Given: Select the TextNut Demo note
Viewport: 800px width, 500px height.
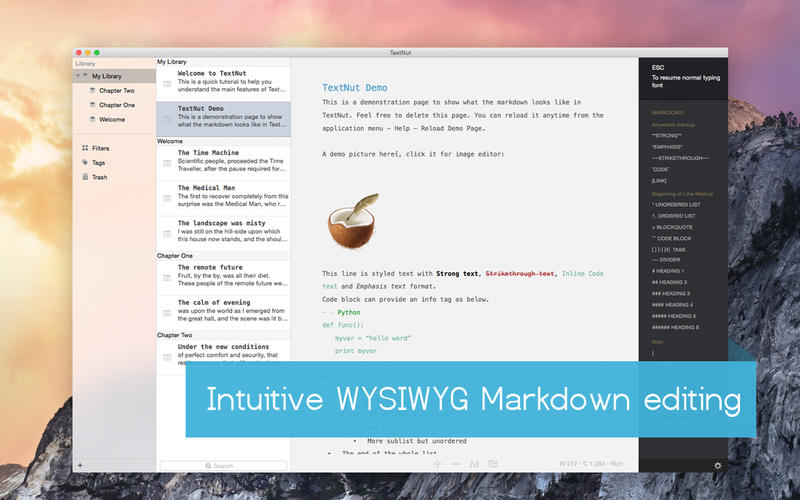Looking at the screenshot, I should [223, 119].
